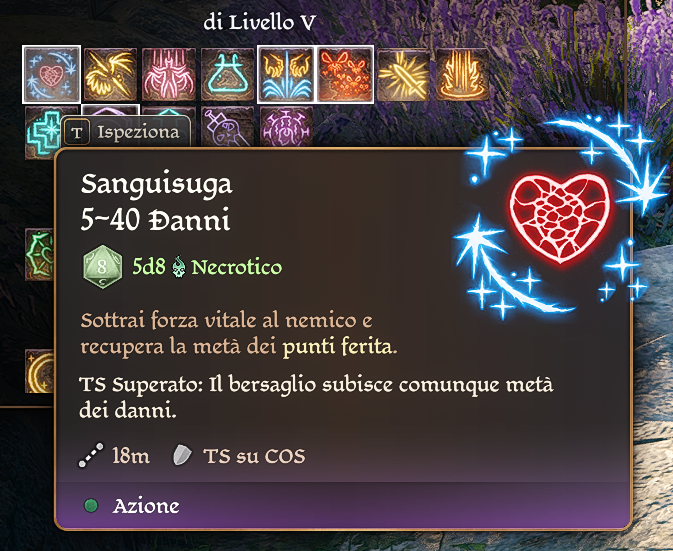Image resolution: width=673 pixels, height=551 pixels.
Task: Select the golden ring icon at left edge
Action: pyautogui.click(x=39, y=371)
